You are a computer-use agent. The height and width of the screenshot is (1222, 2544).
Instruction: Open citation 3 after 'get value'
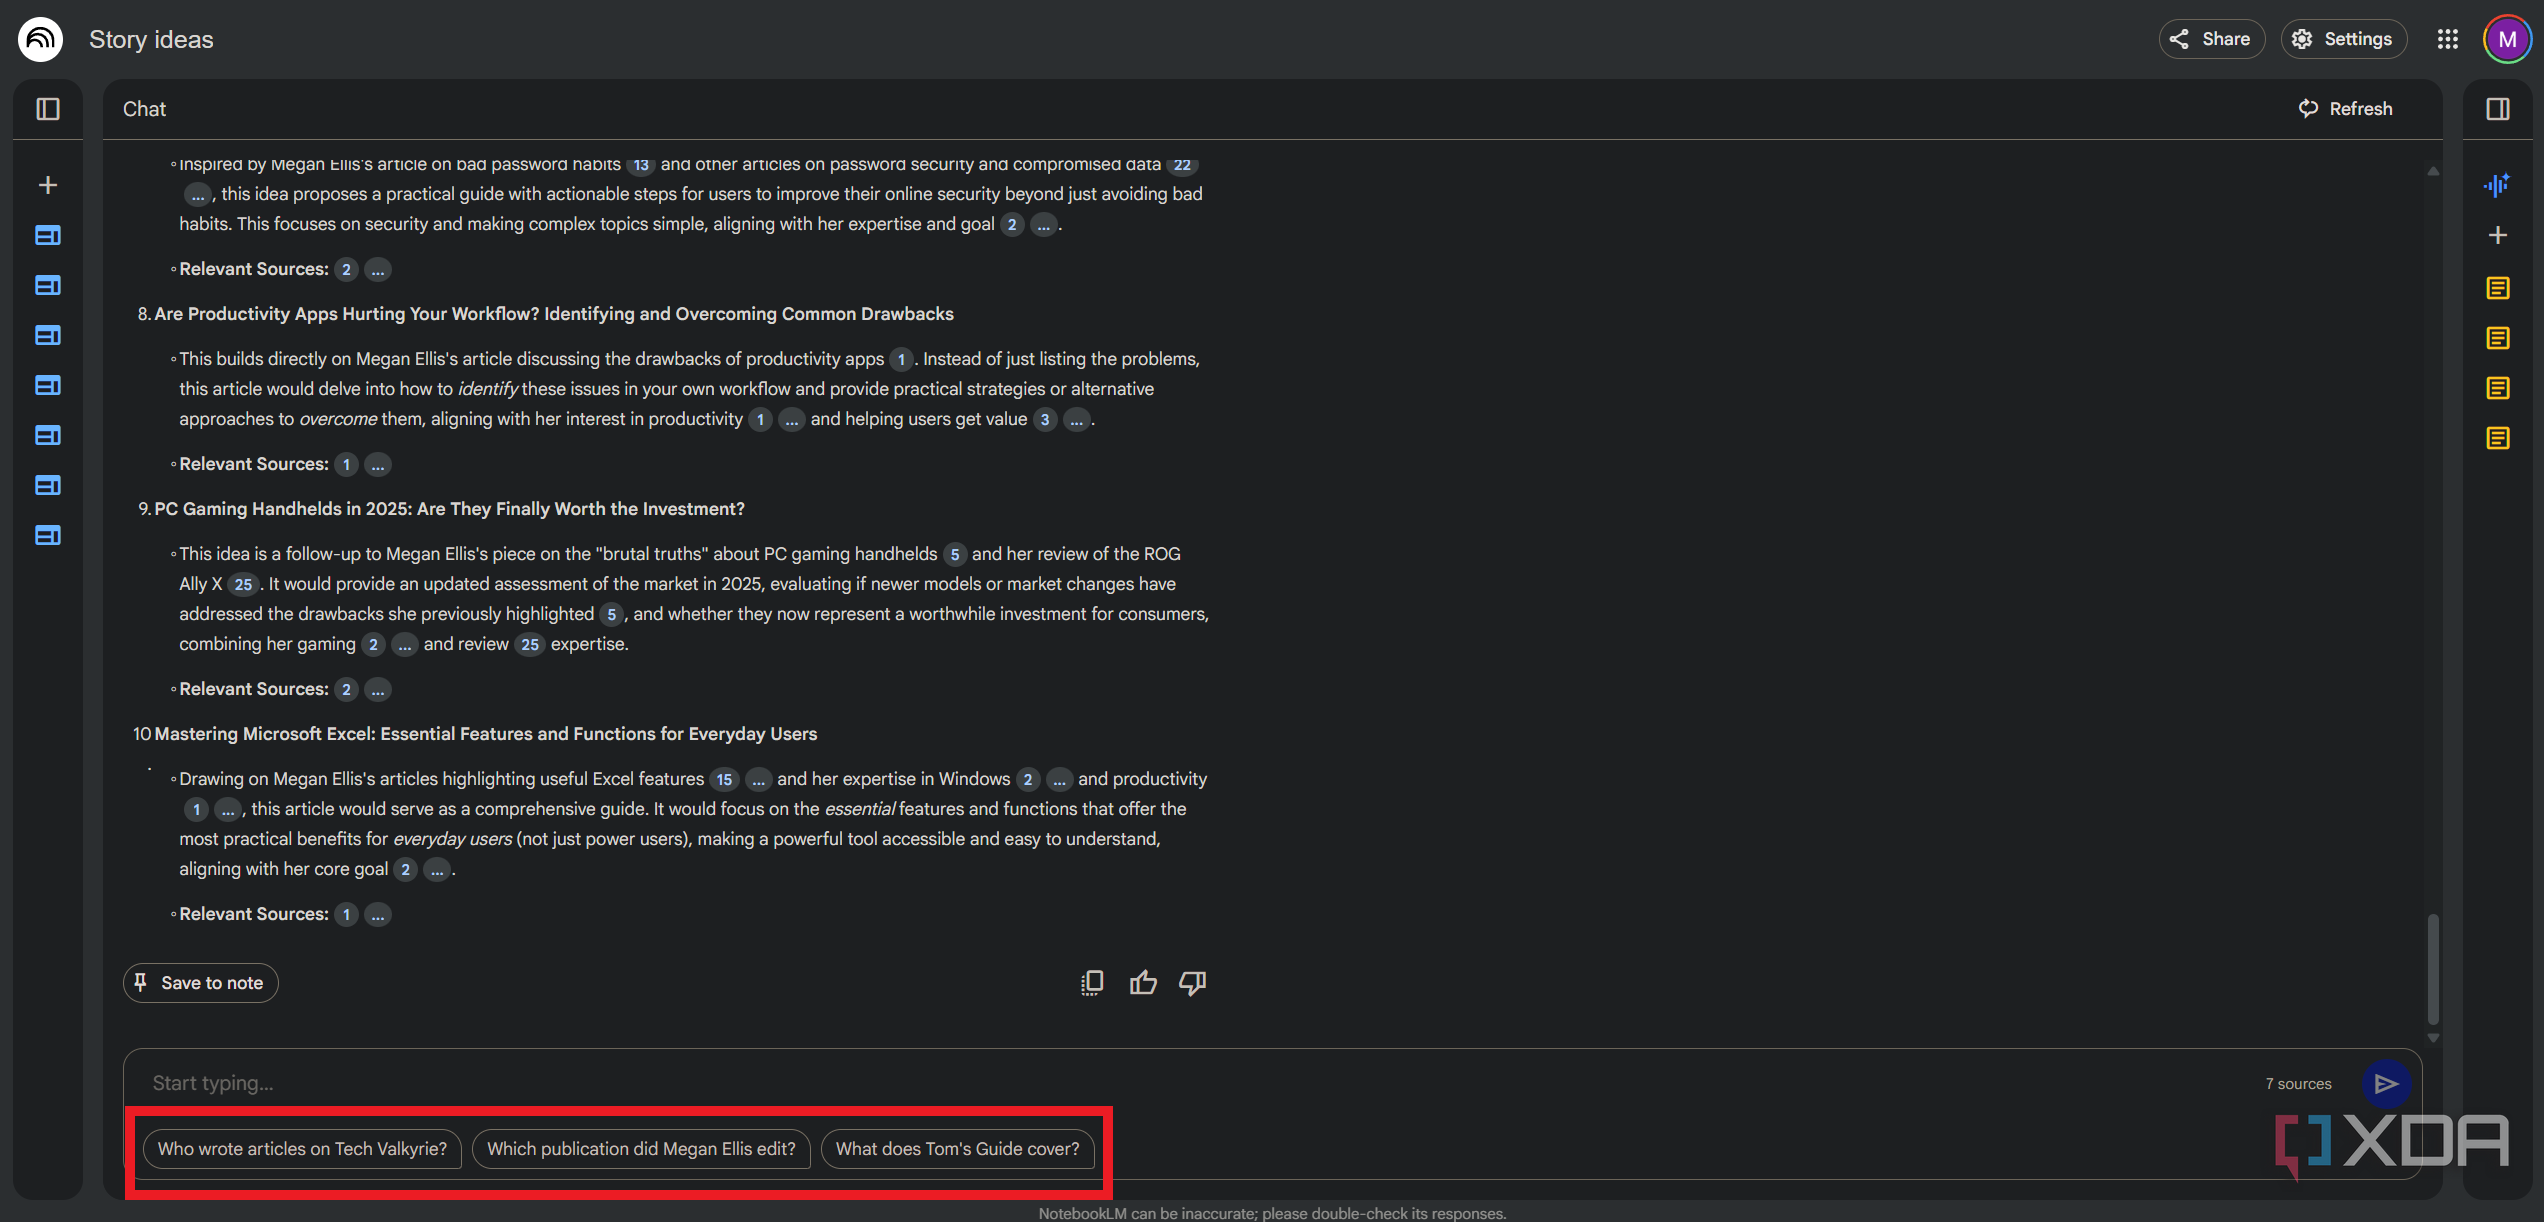point(1045,420)
